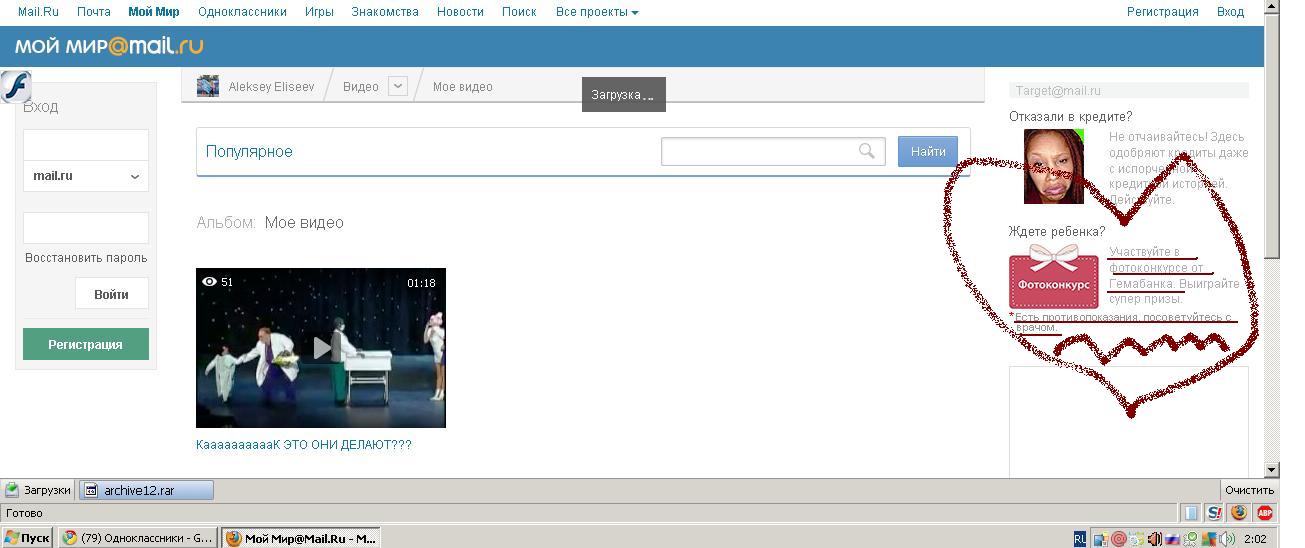Open Adblock Plus ABP icon
The width and height of the screenshot is (1305, 548).
tap(1264, 513)
